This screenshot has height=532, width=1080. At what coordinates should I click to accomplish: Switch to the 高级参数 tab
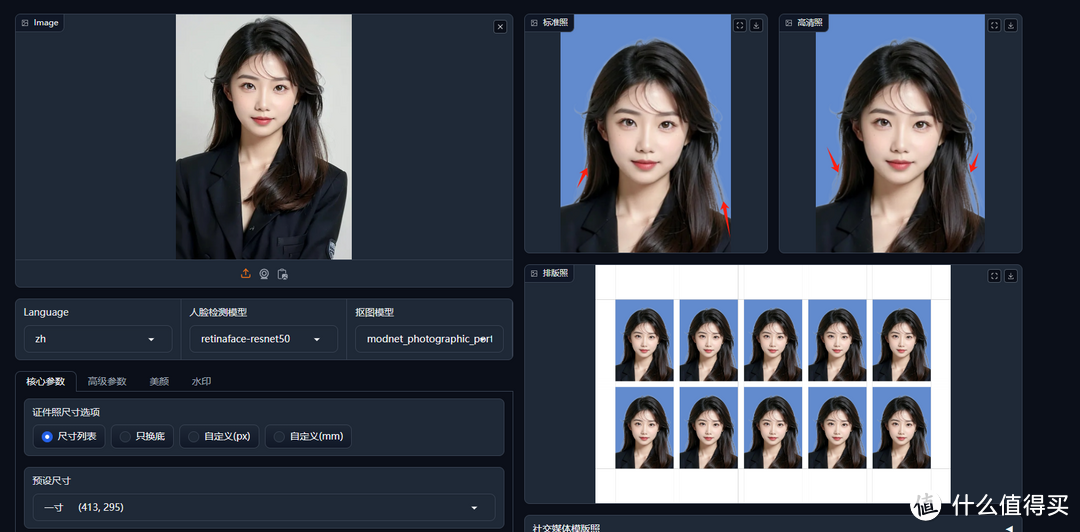coord(107,381)
